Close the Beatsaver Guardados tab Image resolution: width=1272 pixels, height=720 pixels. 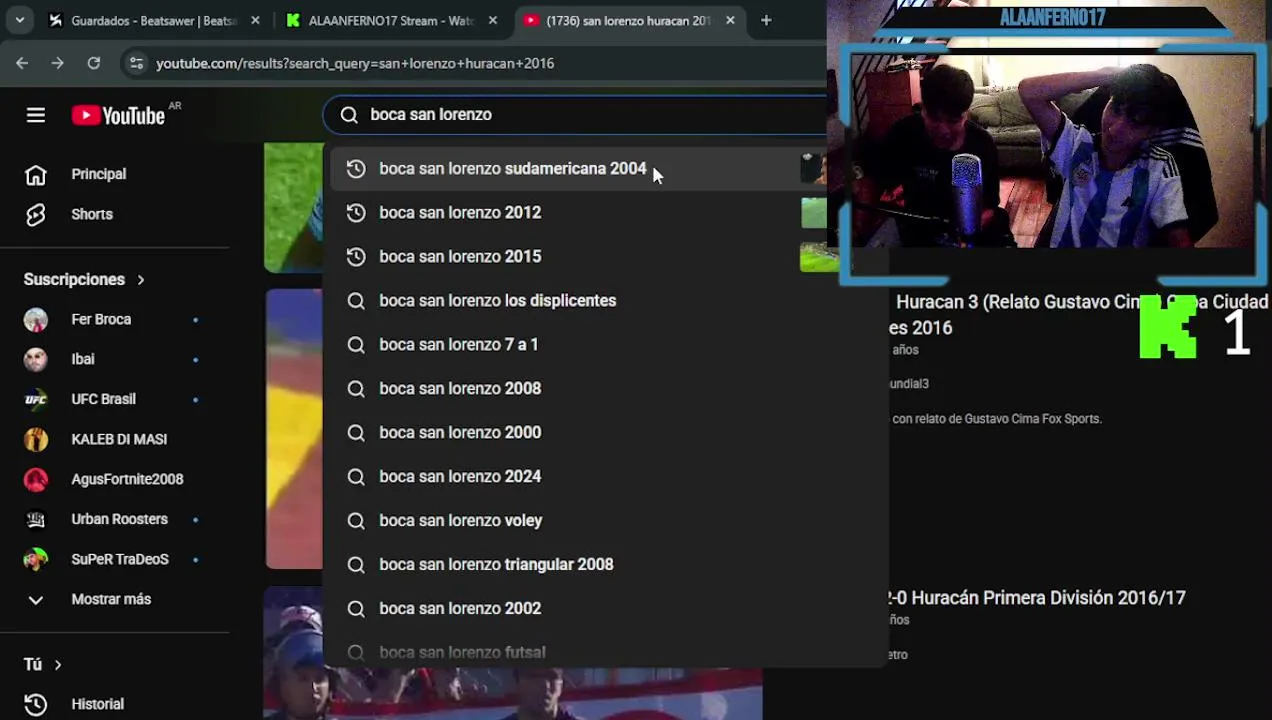point(255,20)
